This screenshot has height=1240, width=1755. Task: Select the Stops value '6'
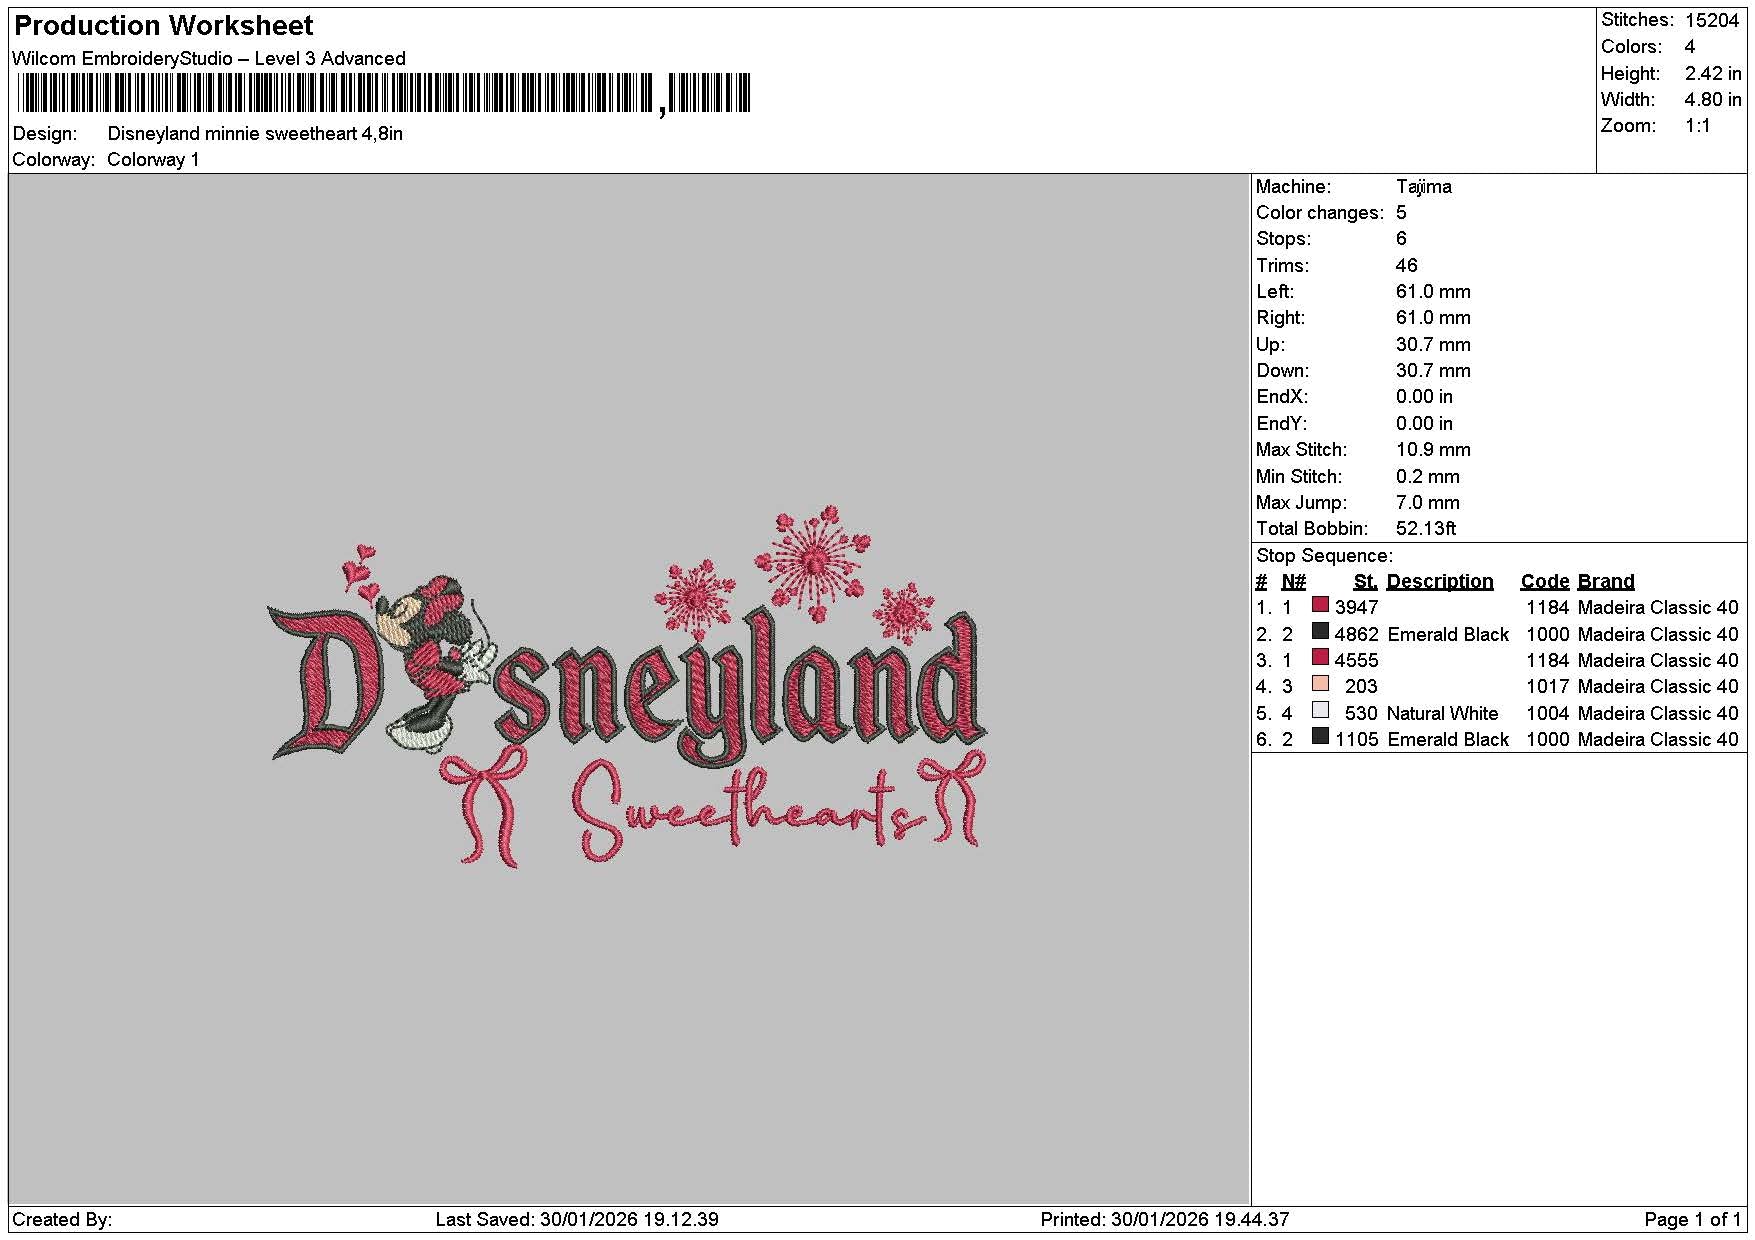[x=1401, y=239]
